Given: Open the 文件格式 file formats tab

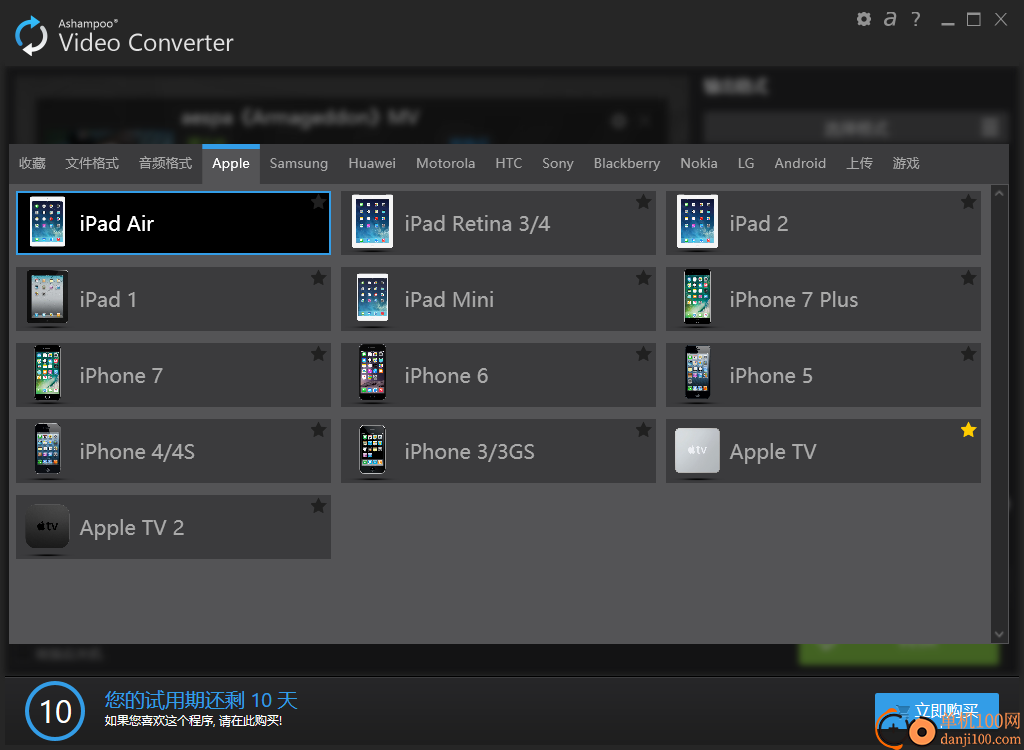Looking at the screenshot, I should tap(92, 163).
